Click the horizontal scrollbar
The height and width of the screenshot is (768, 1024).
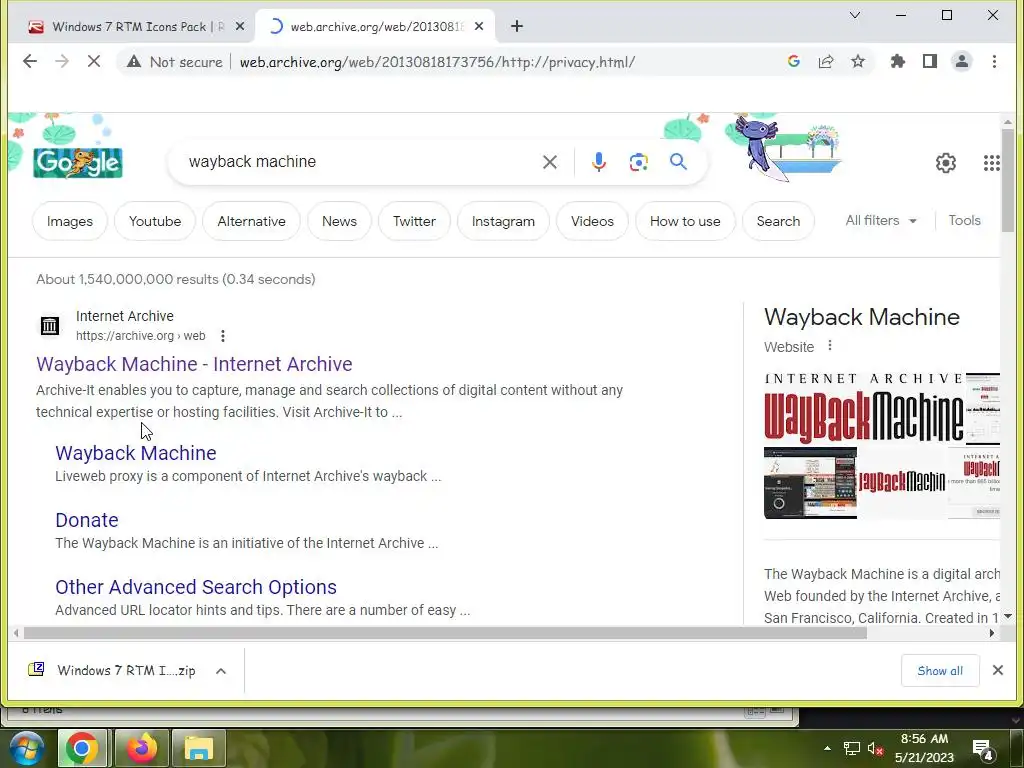444,633
